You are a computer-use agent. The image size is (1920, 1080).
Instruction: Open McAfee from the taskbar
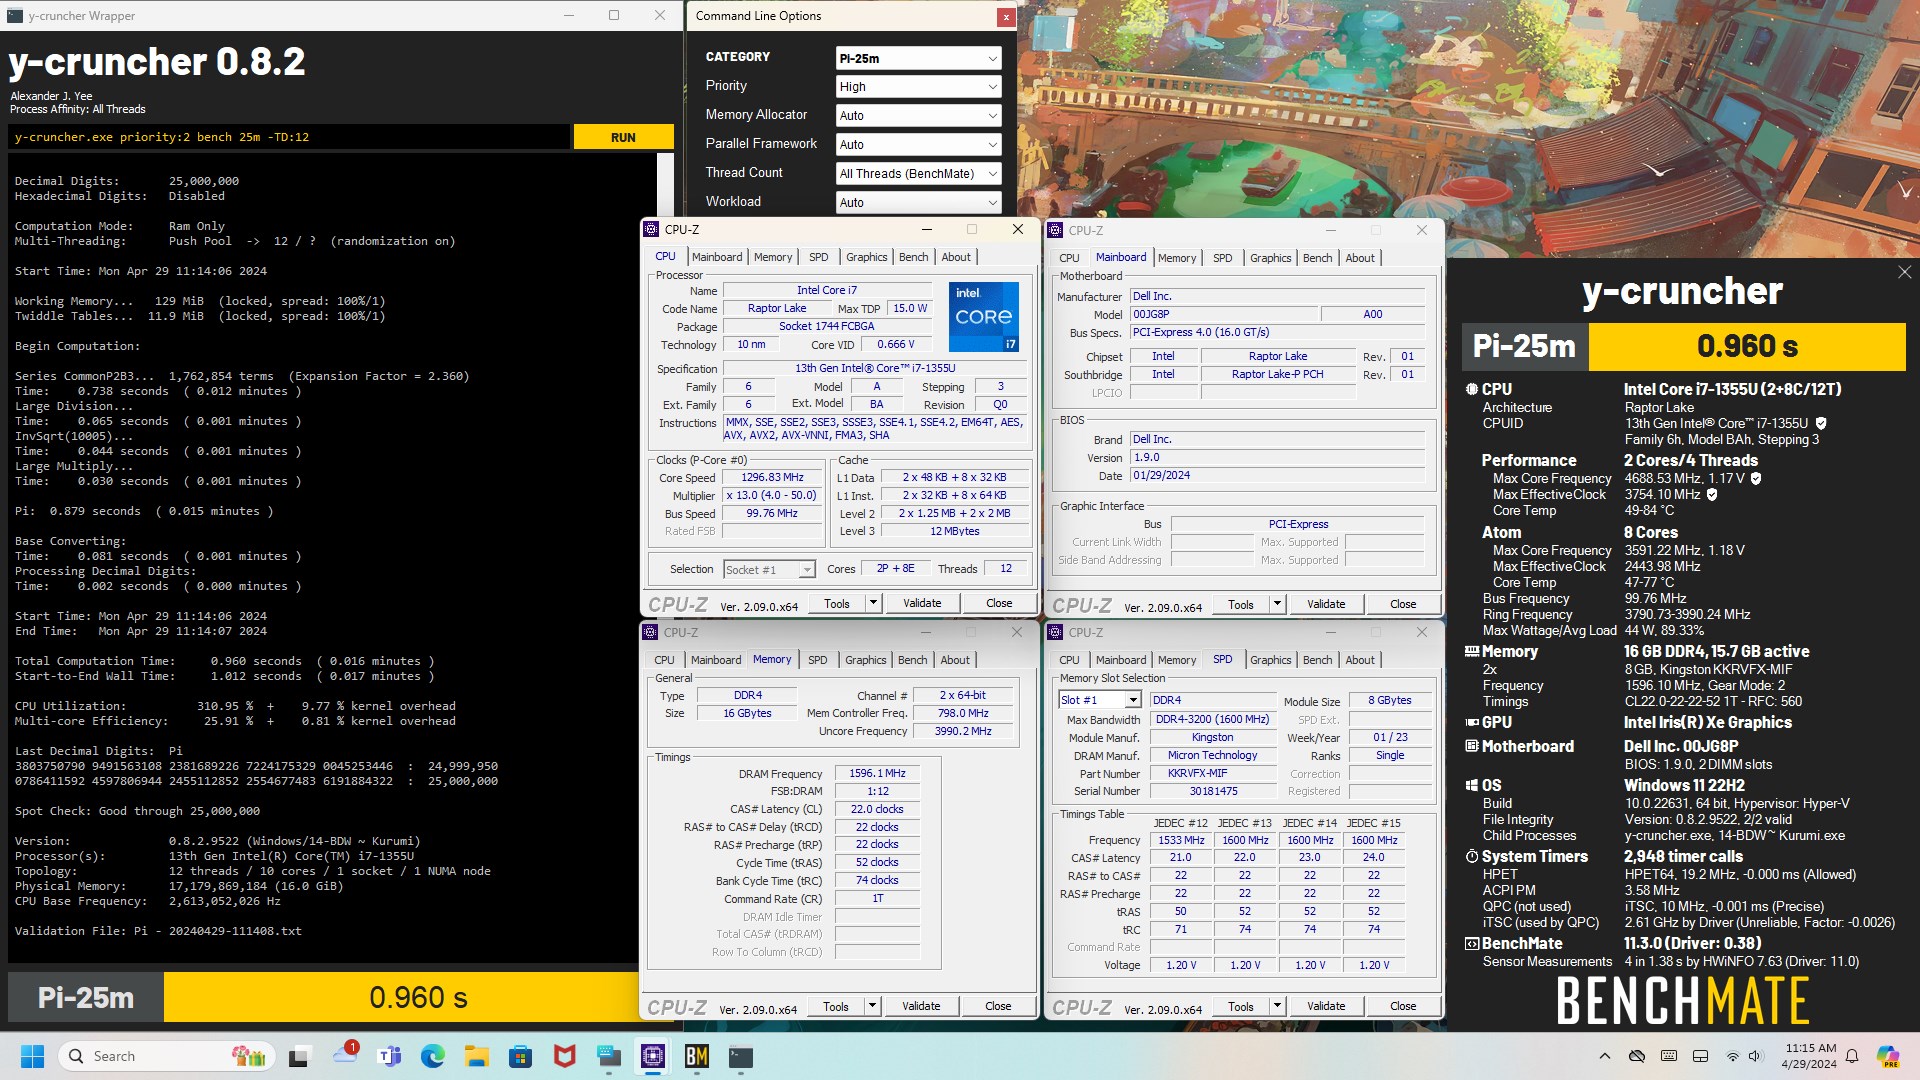tap(564, 1056)
